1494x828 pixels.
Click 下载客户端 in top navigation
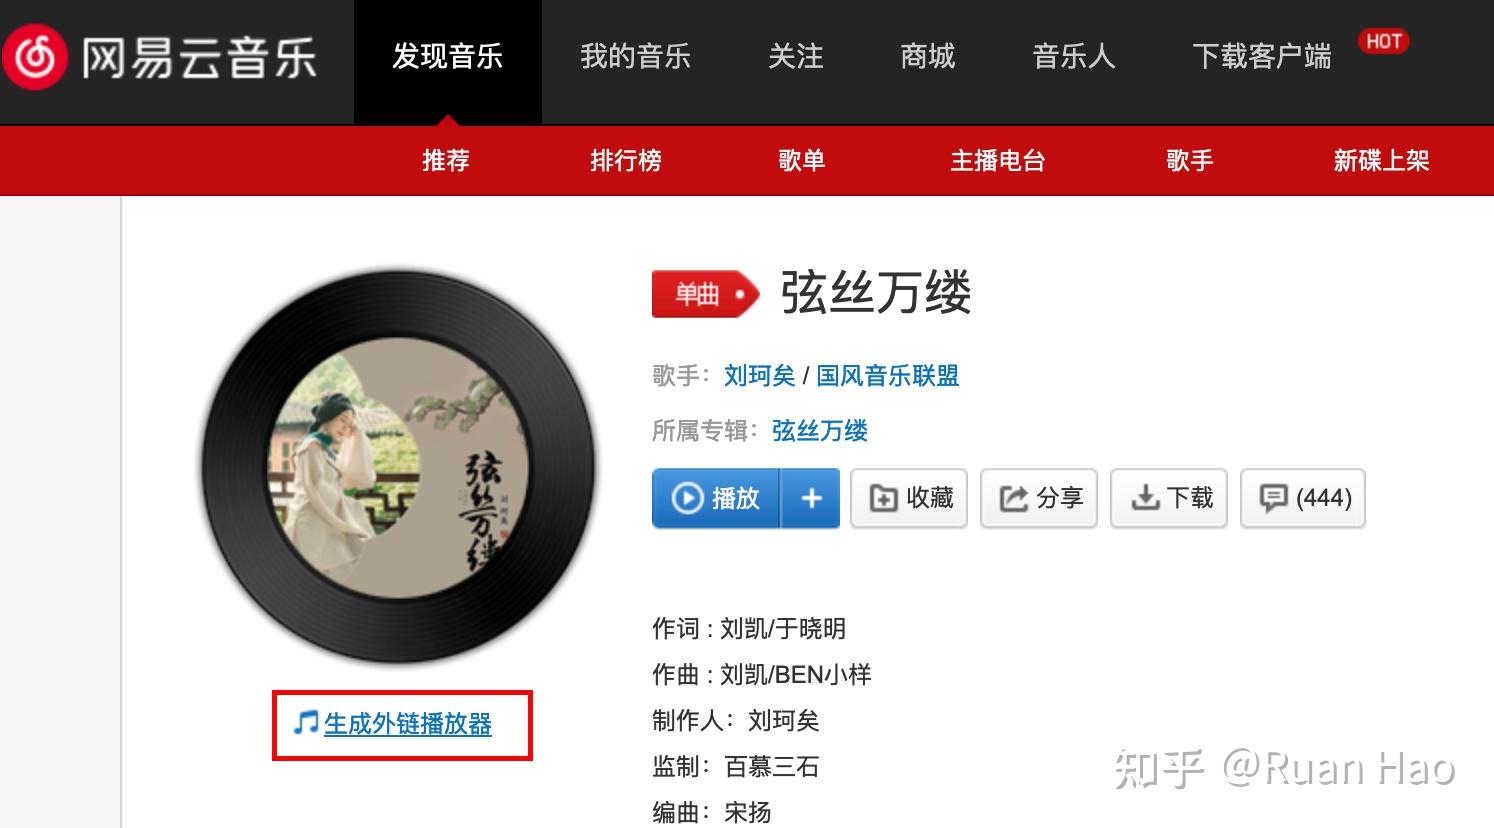click(x=1262, y=57)
